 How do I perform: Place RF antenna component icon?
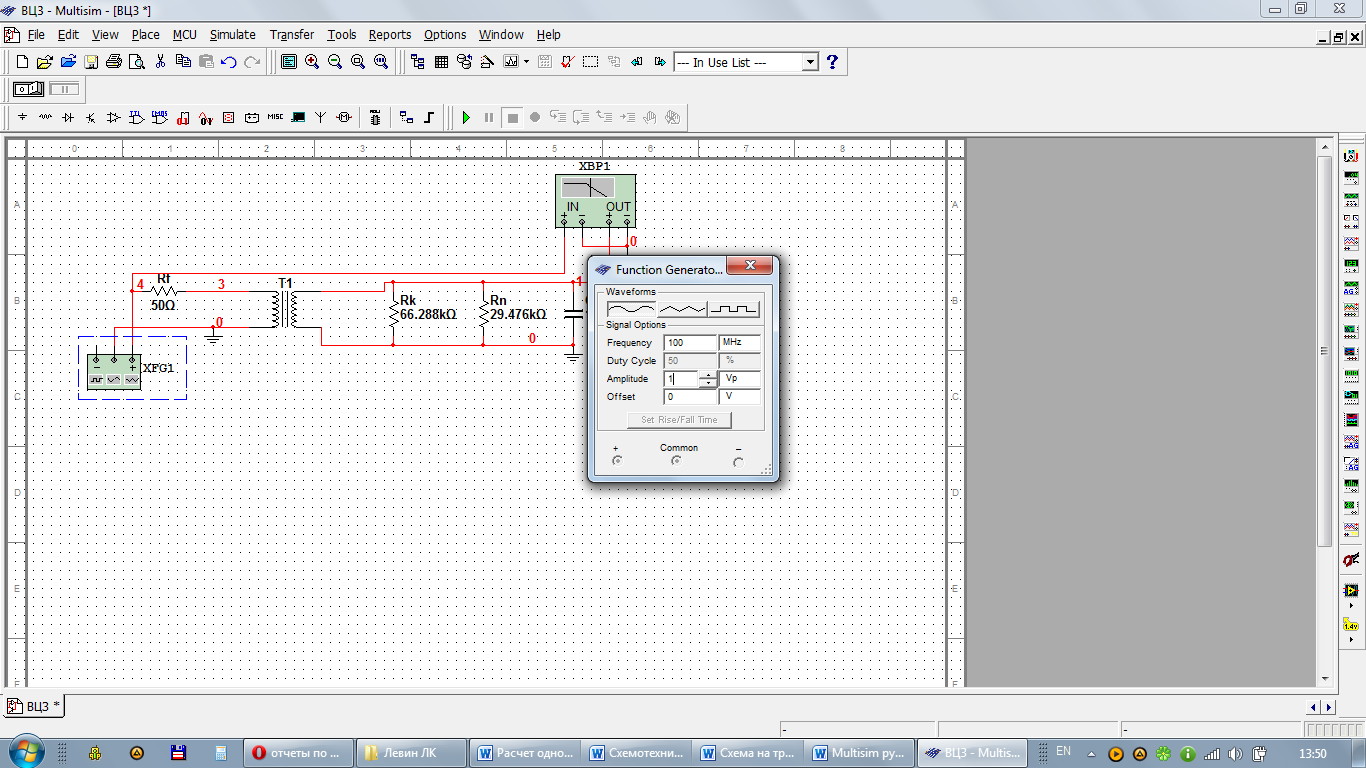[x=321, y=117]
